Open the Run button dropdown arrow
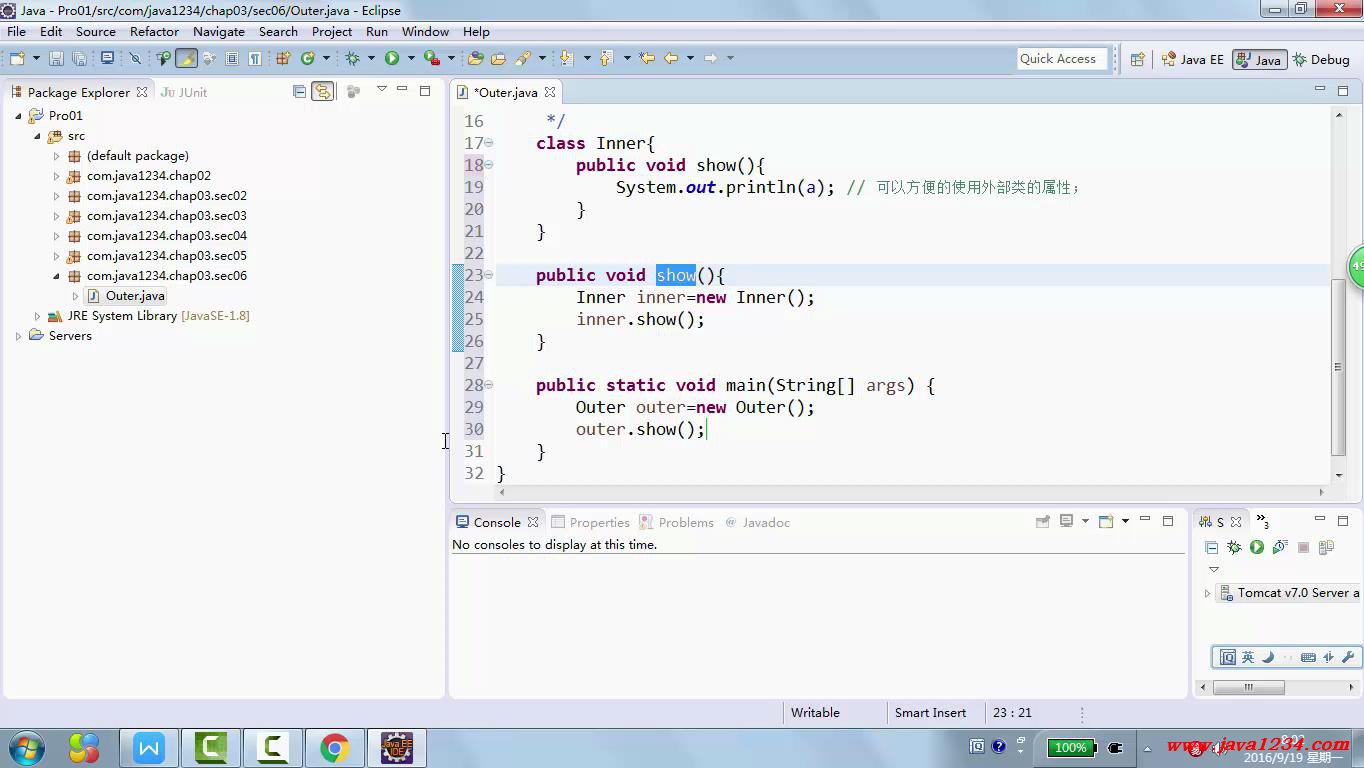This screenshot has height=768, width=1364. coord(410,58)
